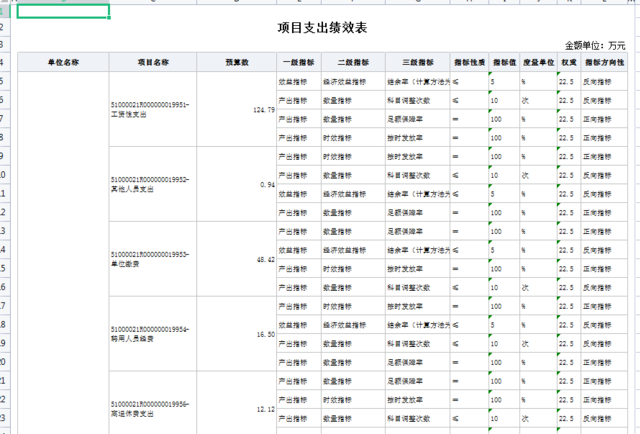
Task: Click the 预算数 header cell
Action: coord(236,62)
